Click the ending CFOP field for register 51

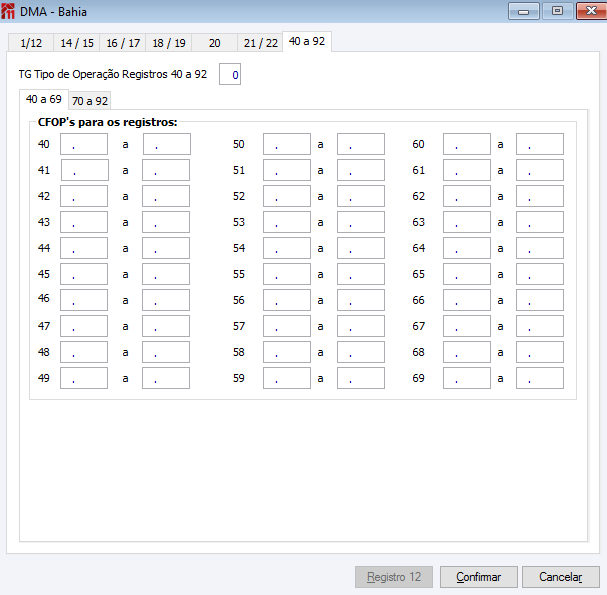[361, 170]
